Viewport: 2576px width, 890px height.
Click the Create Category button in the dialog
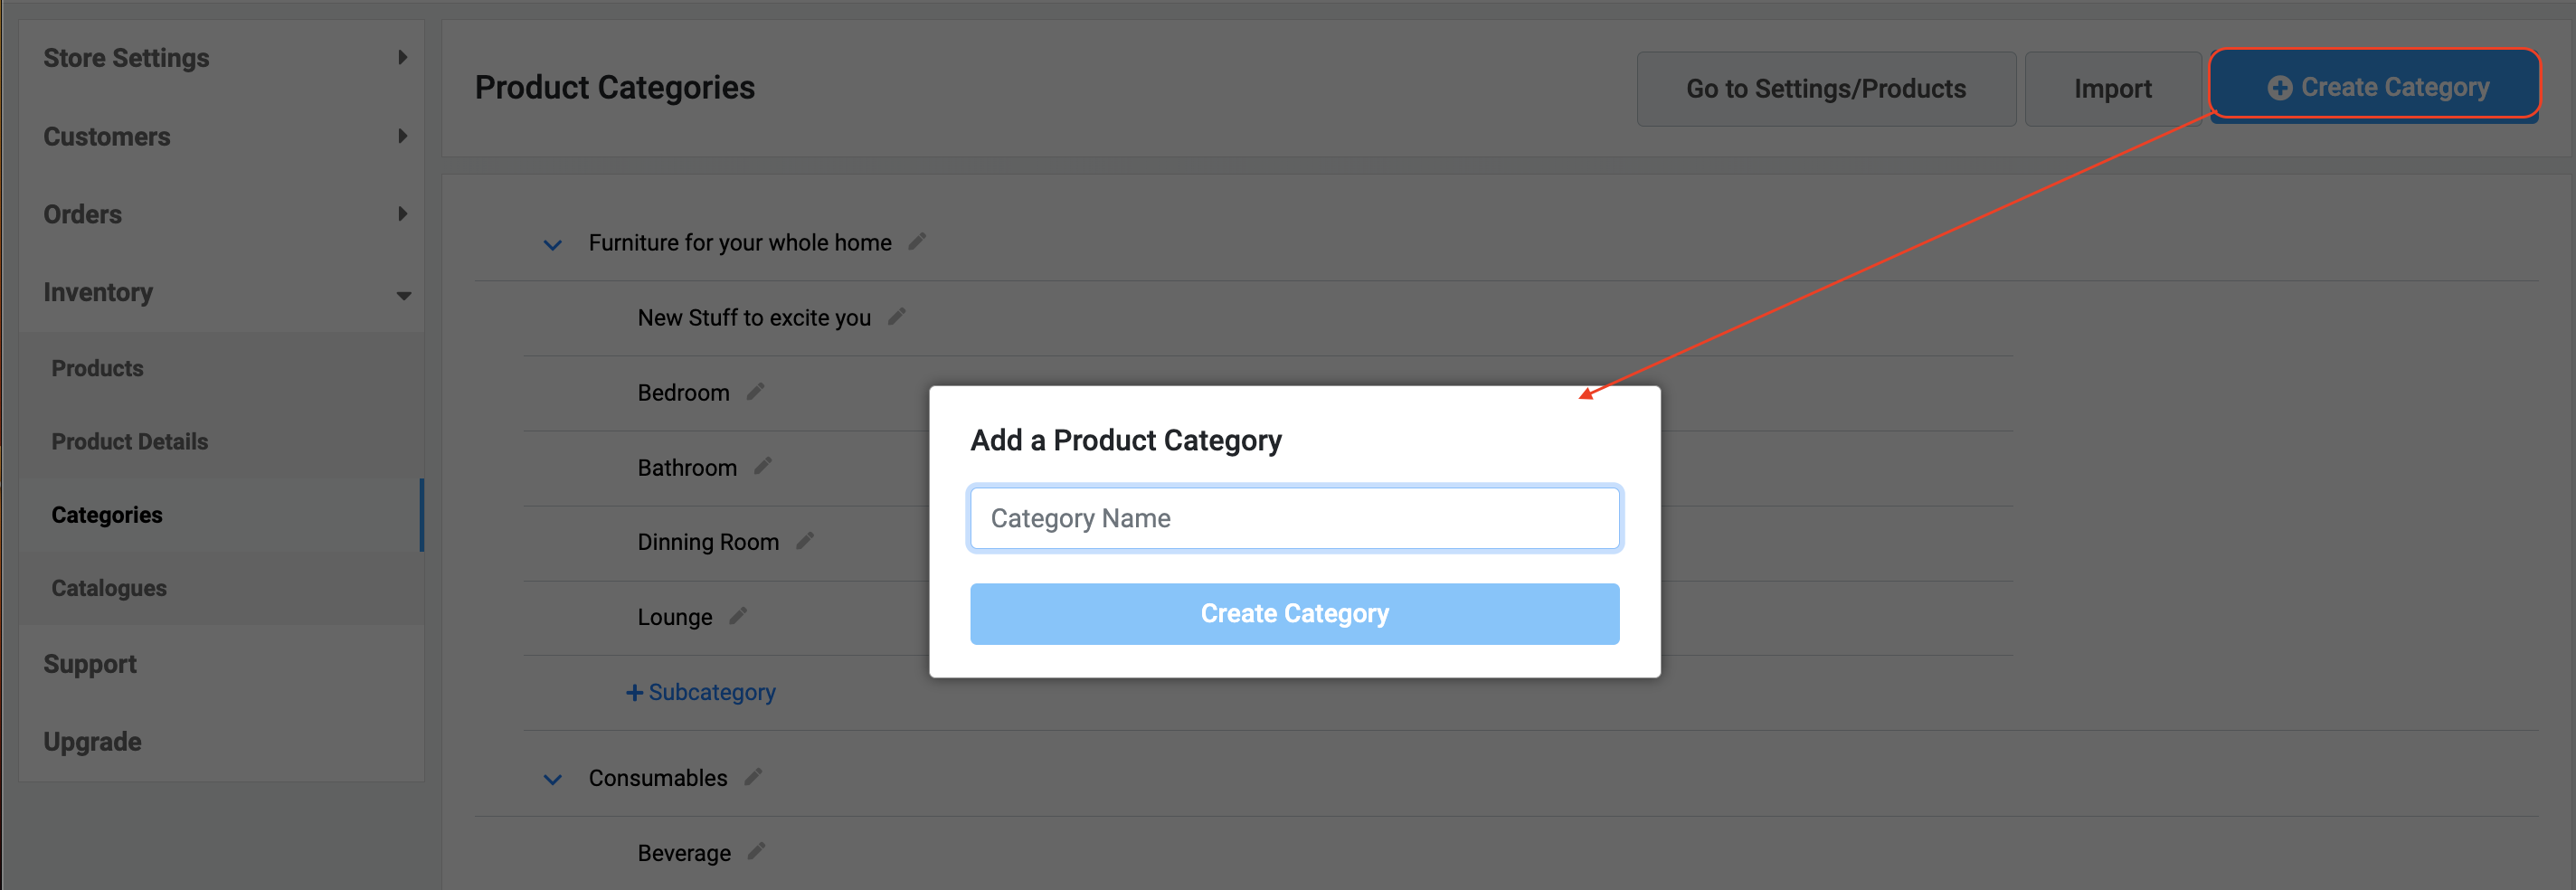(1294, 613)
